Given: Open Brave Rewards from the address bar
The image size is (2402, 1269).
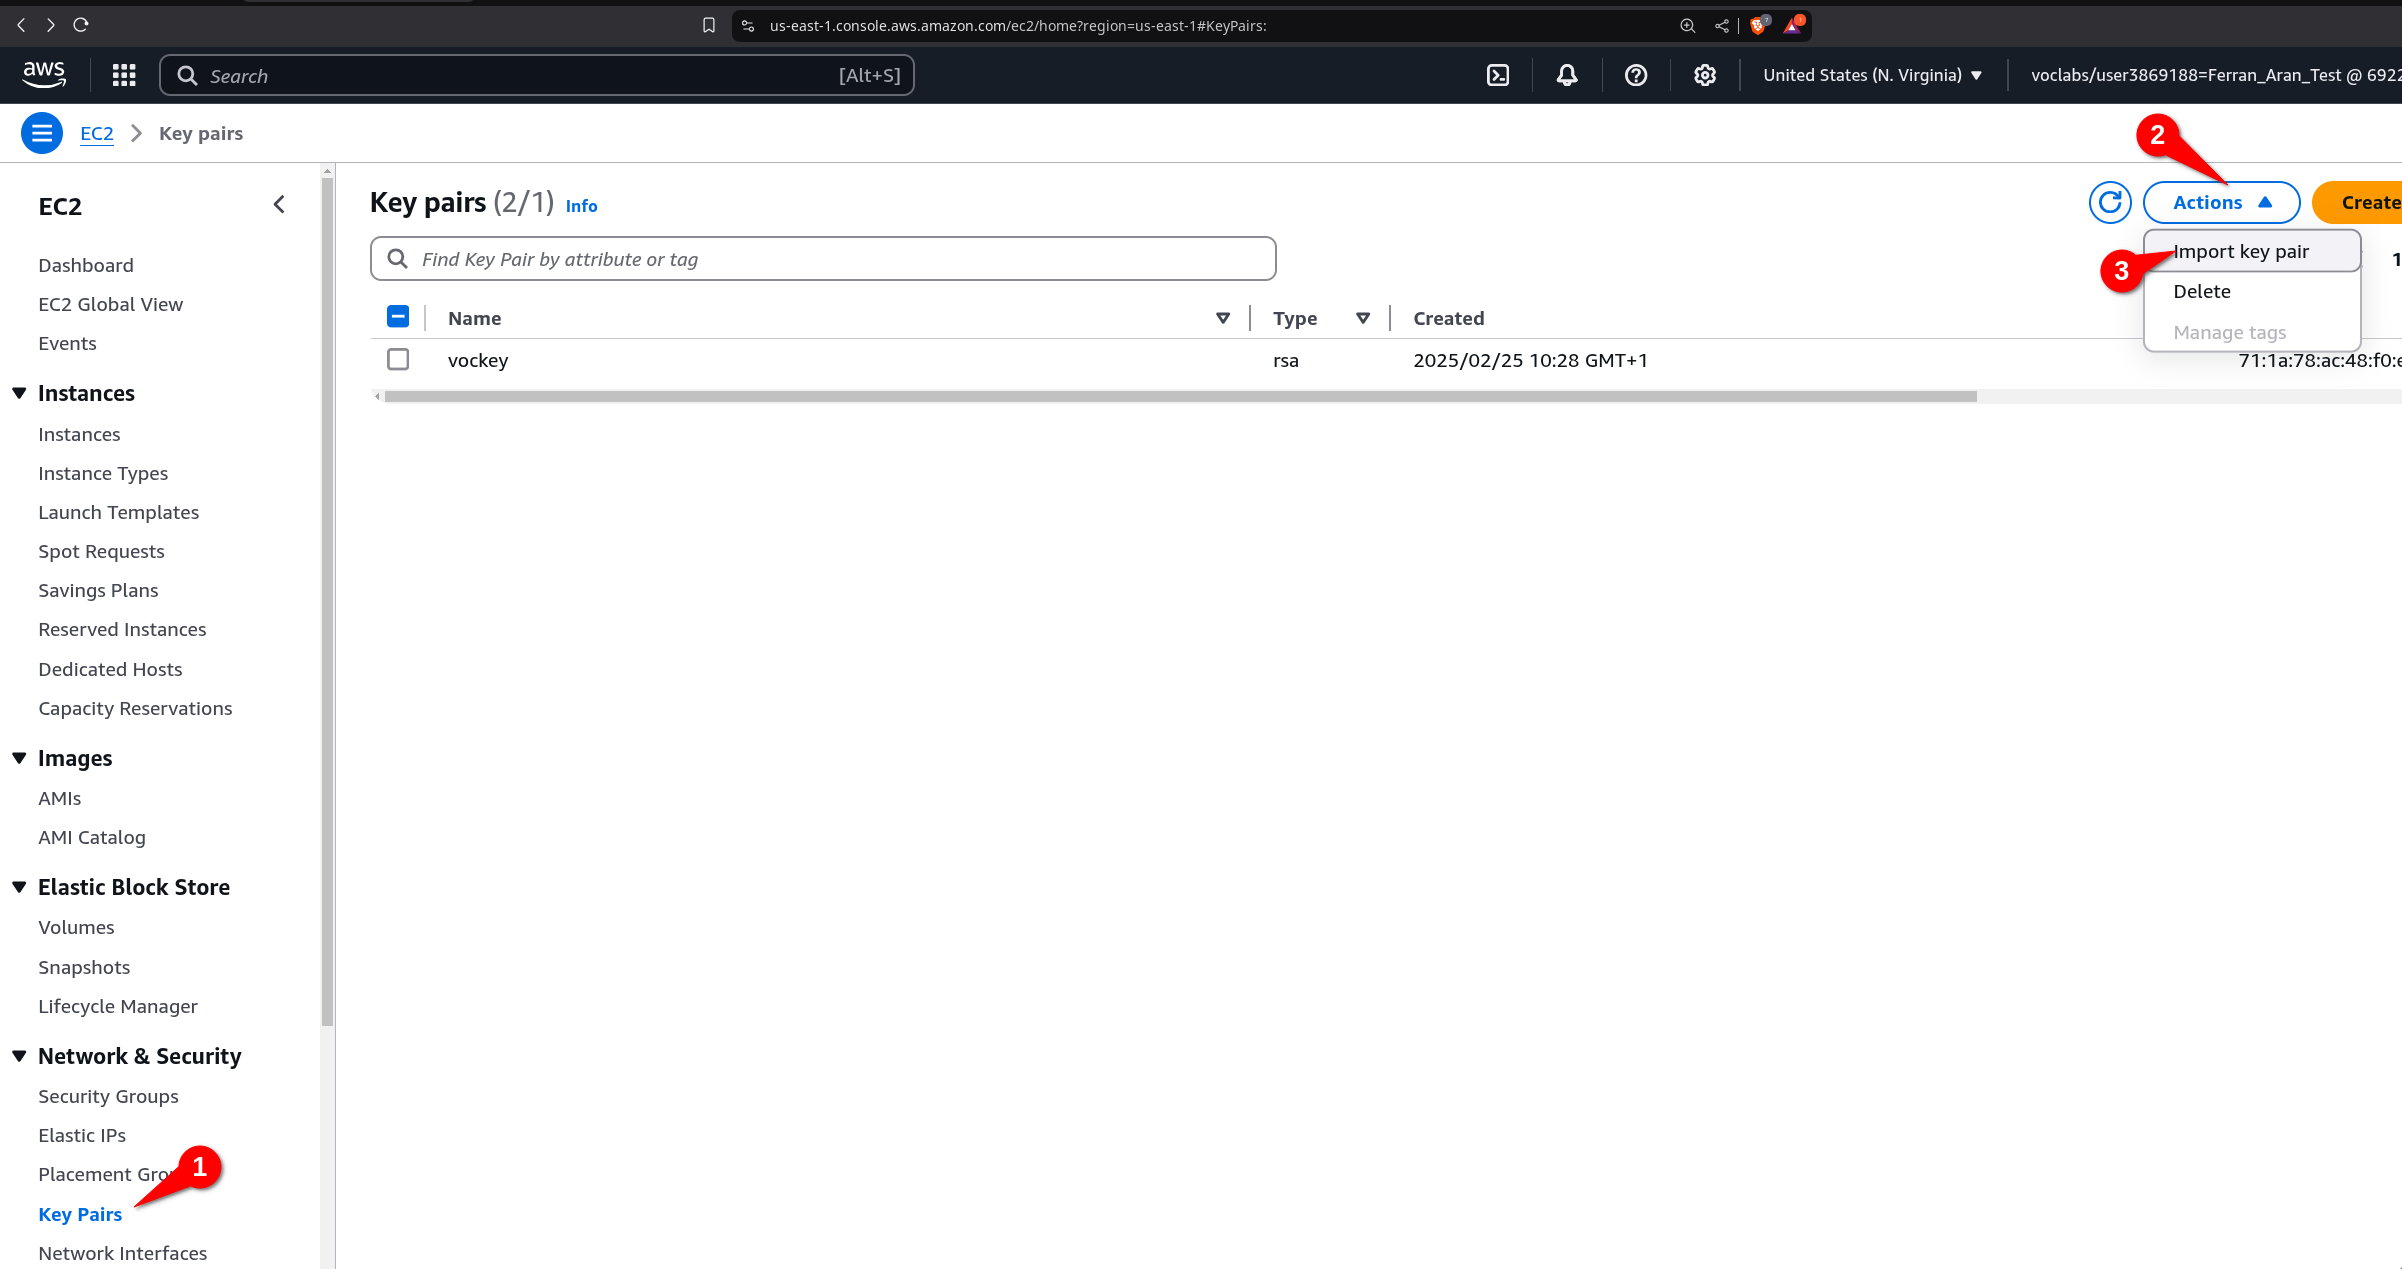Looking at the screenshot, I should 1791,26.
